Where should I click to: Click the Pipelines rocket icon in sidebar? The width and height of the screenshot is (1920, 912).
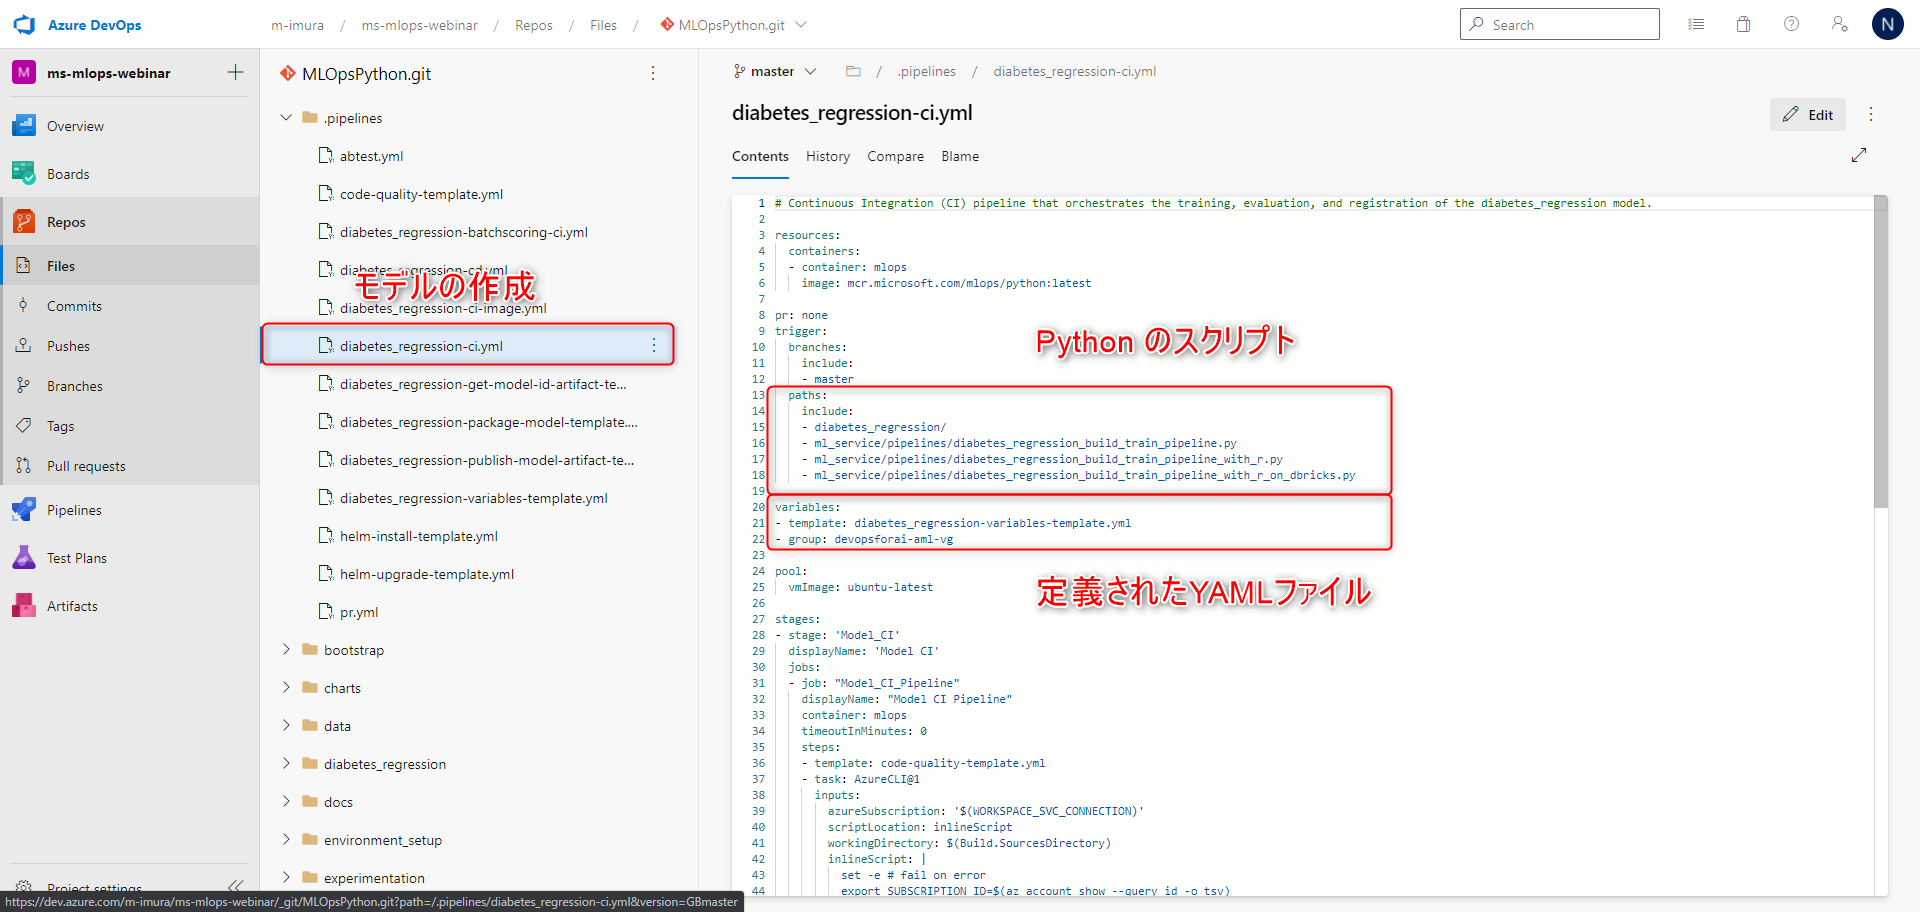24,510
